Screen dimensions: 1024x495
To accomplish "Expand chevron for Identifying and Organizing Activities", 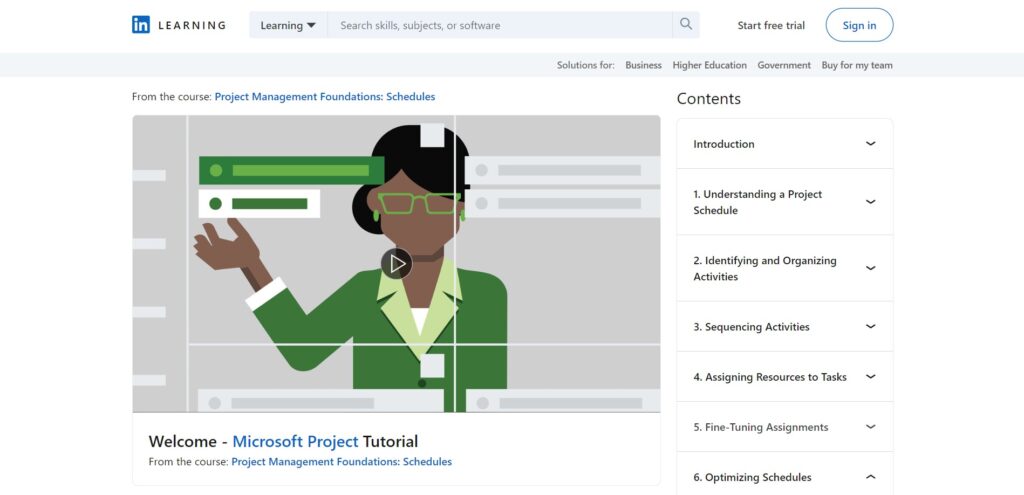I will 870,268.
